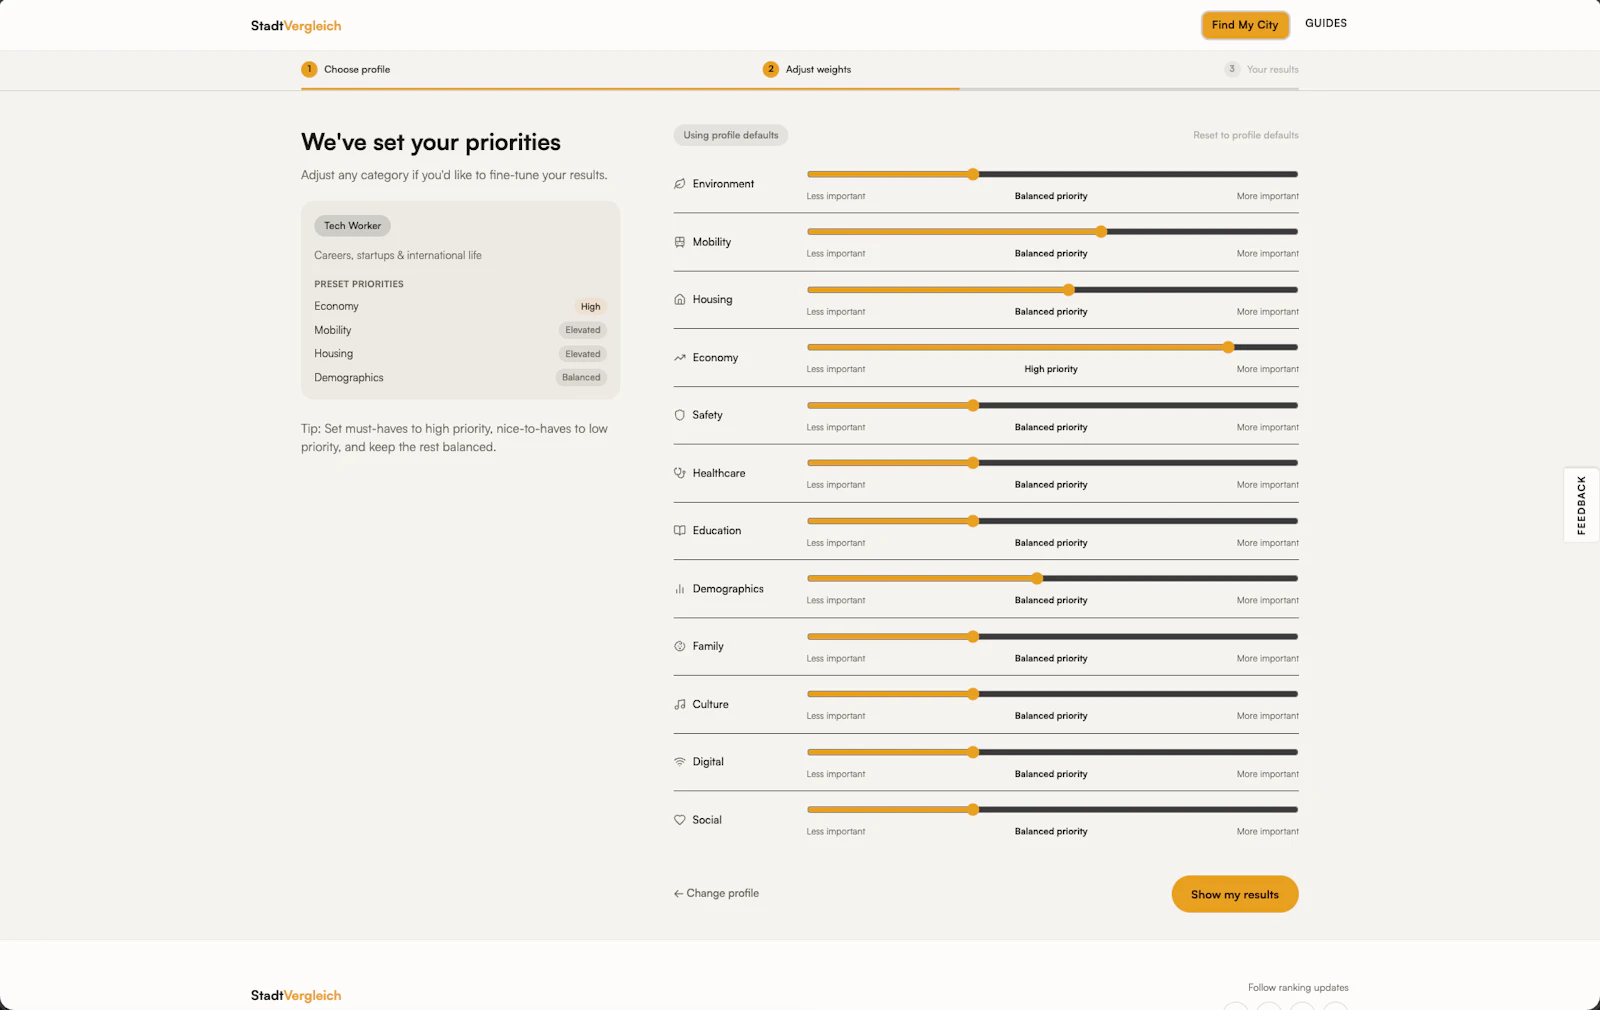Reset to profile defaults
The image size is (1600, 1010).
(x=1246, y=135)
